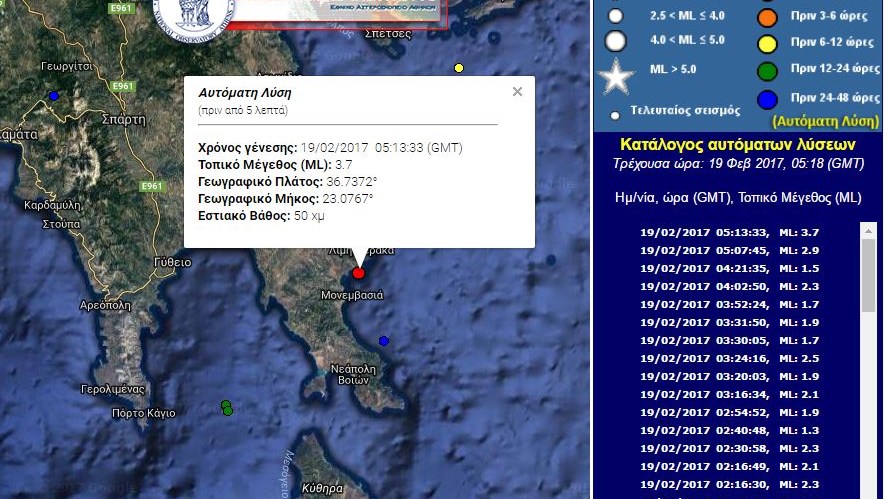Click the 4.0 < ML ≤ 5.0 white circle icon
The height and width of the screenshot is (499, 888).
tap(616, 41)
